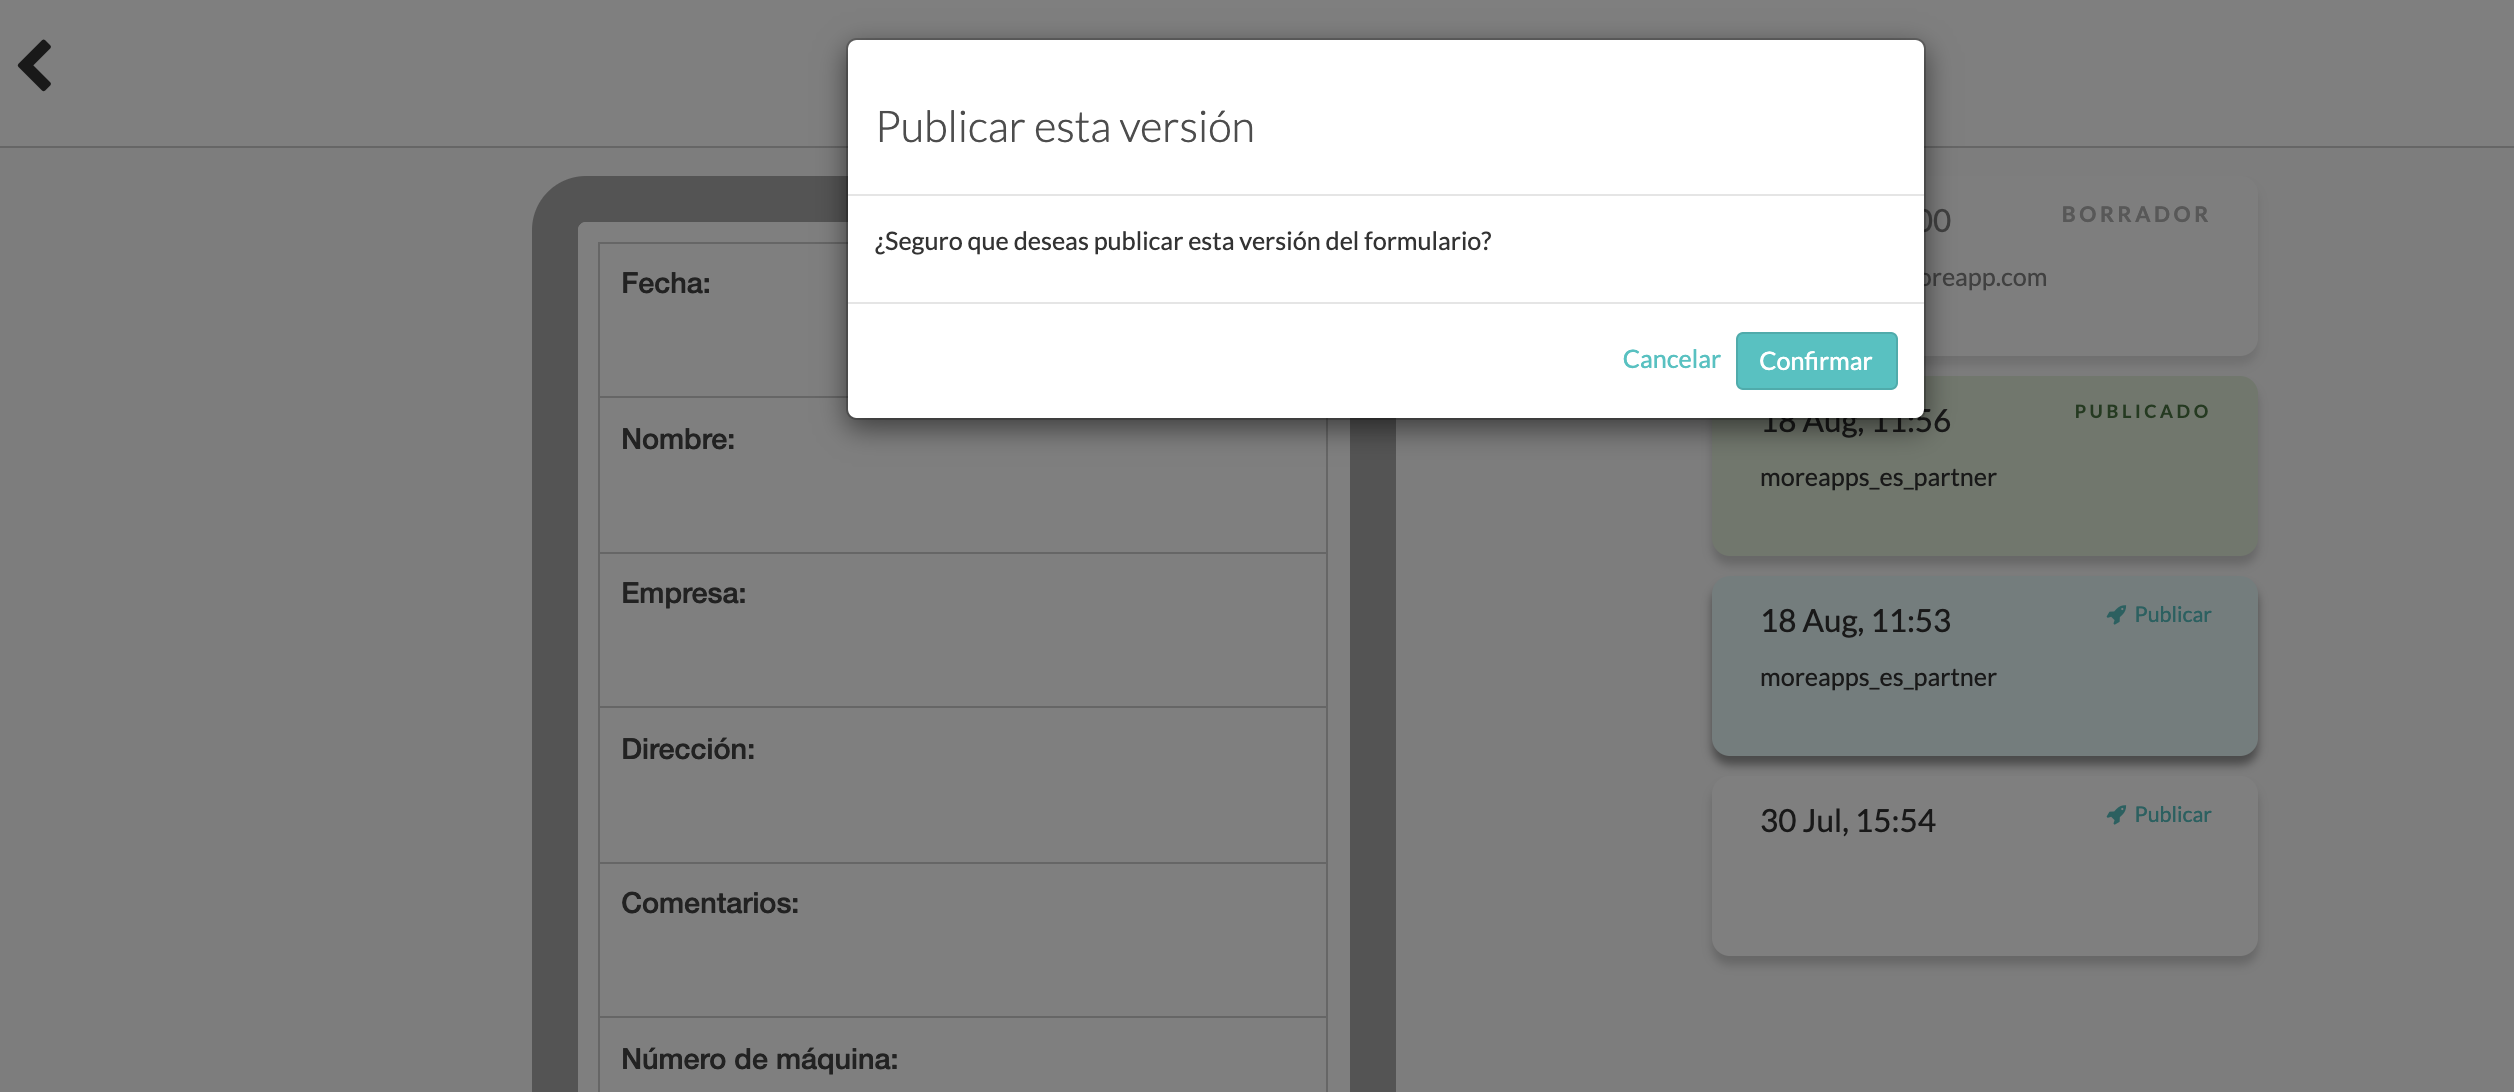This screenshot has height=1092, width=2514.
Task: Click the rocket icon on the 18 Aug 11:53 version
Action: pos(2116,615)
